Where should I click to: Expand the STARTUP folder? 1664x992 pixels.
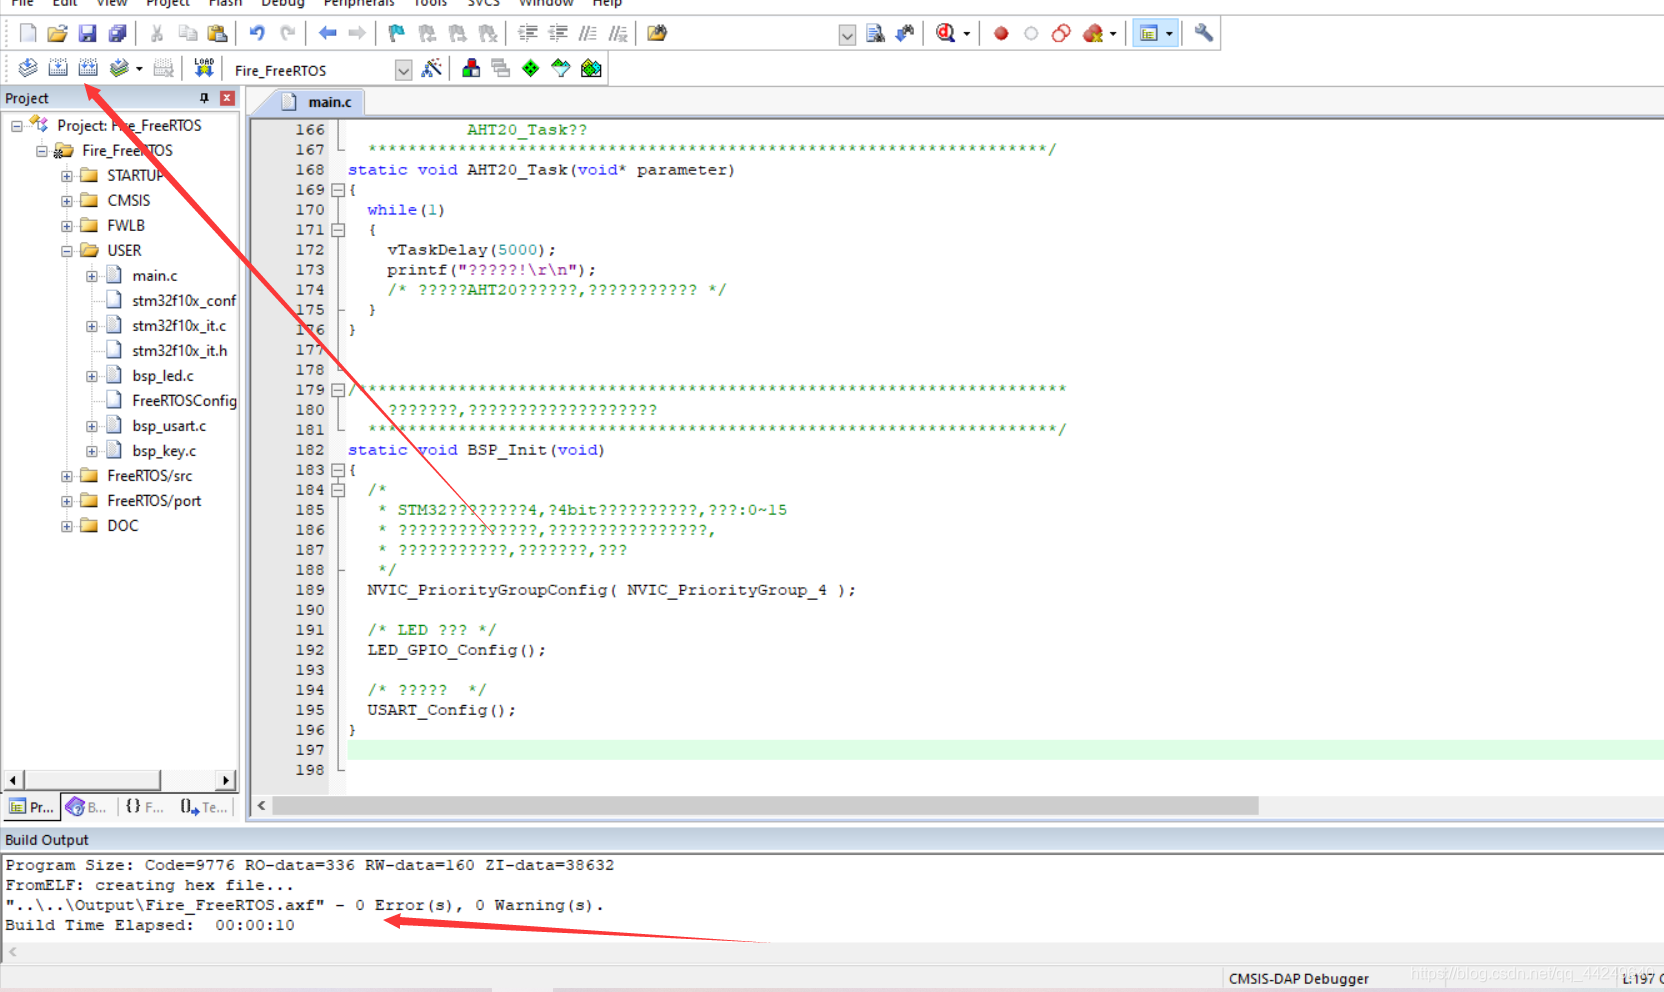(67, 176)
